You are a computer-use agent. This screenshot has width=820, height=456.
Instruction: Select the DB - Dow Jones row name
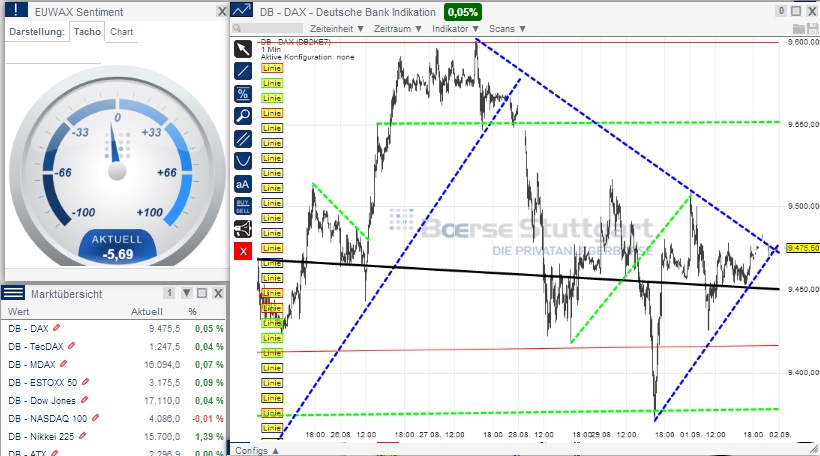tap(42, 401)
